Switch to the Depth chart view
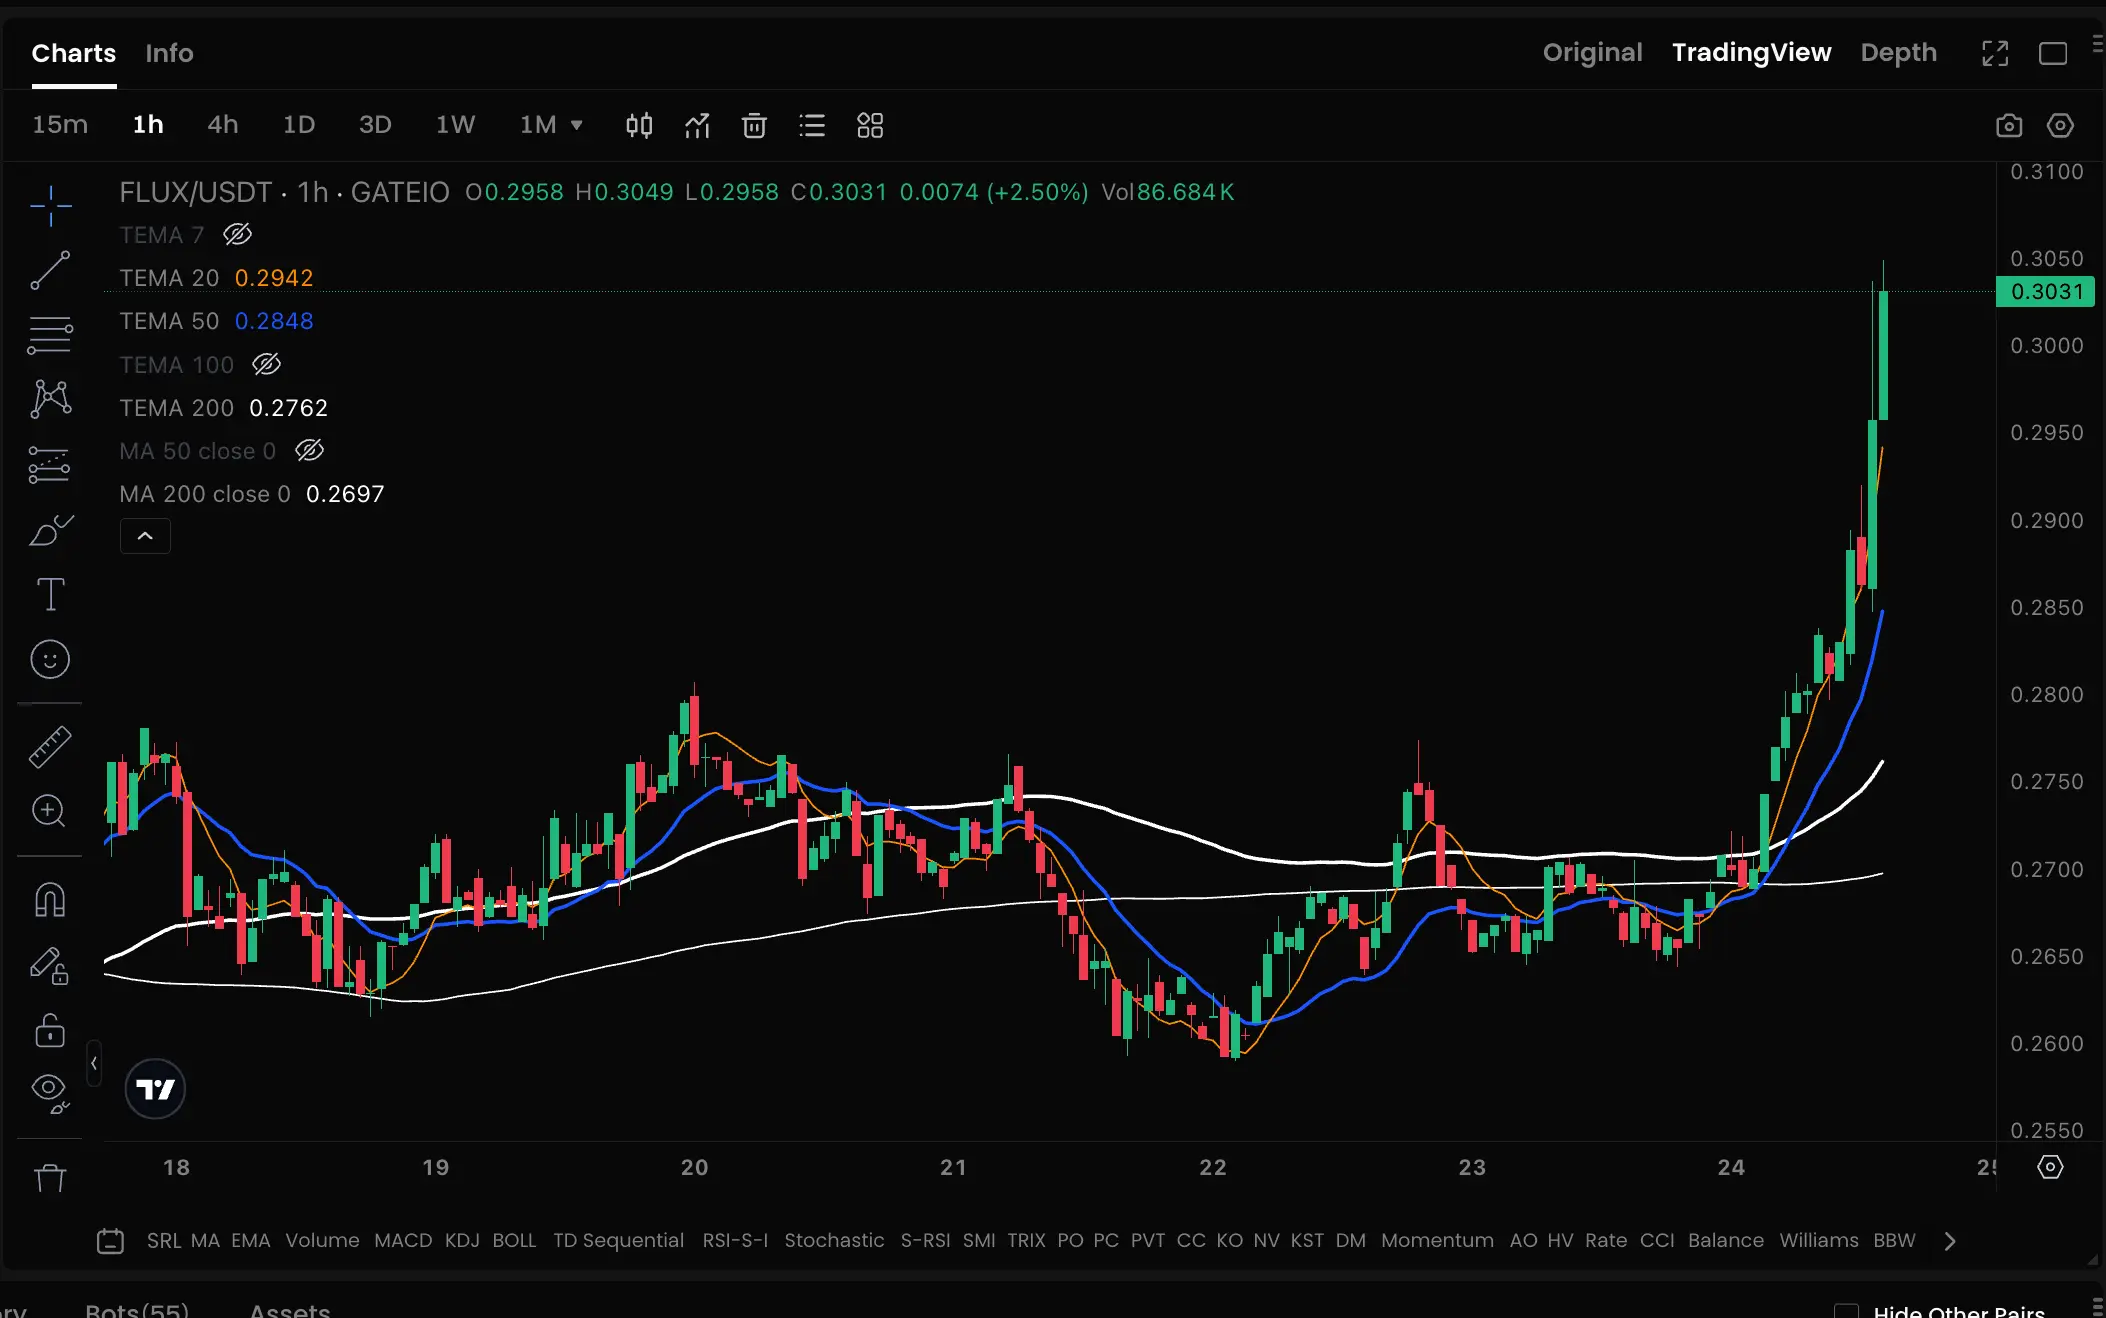Screen dimensions: 2106x1318 coord(1898,52)
